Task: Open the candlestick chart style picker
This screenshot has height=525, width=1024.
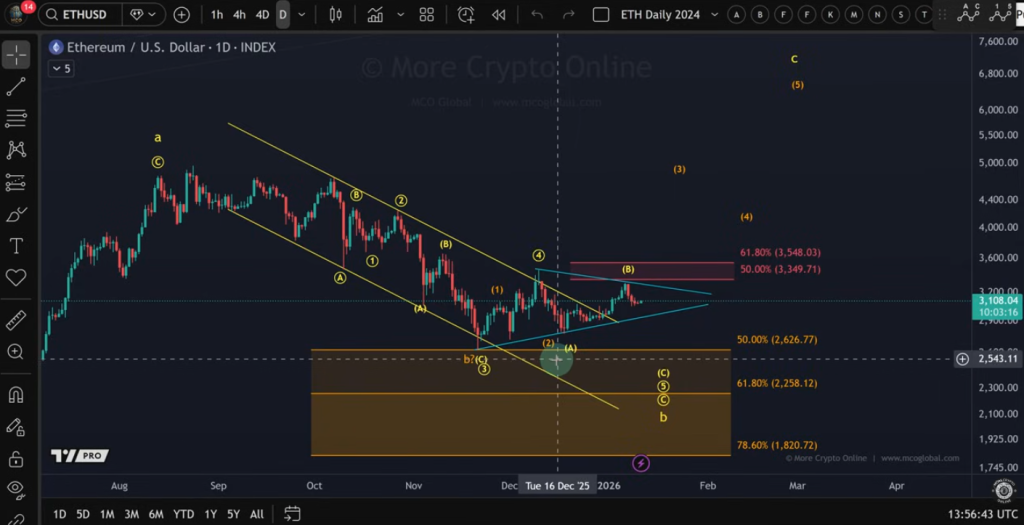Action: [335, 15]
